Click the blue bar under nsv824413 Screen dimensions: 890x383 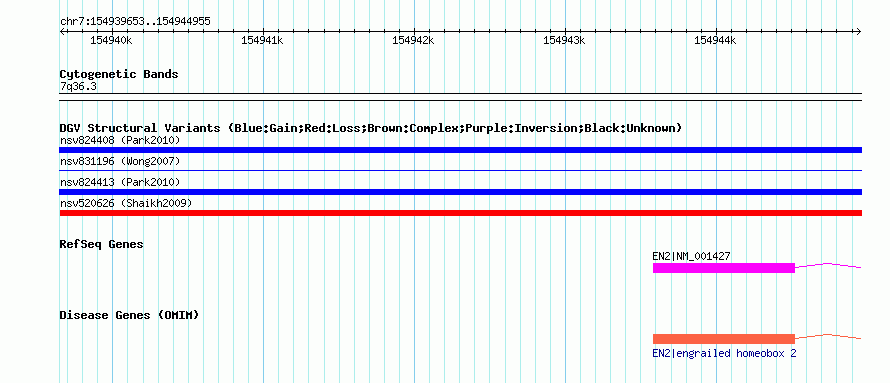click(x=460, y=192)
